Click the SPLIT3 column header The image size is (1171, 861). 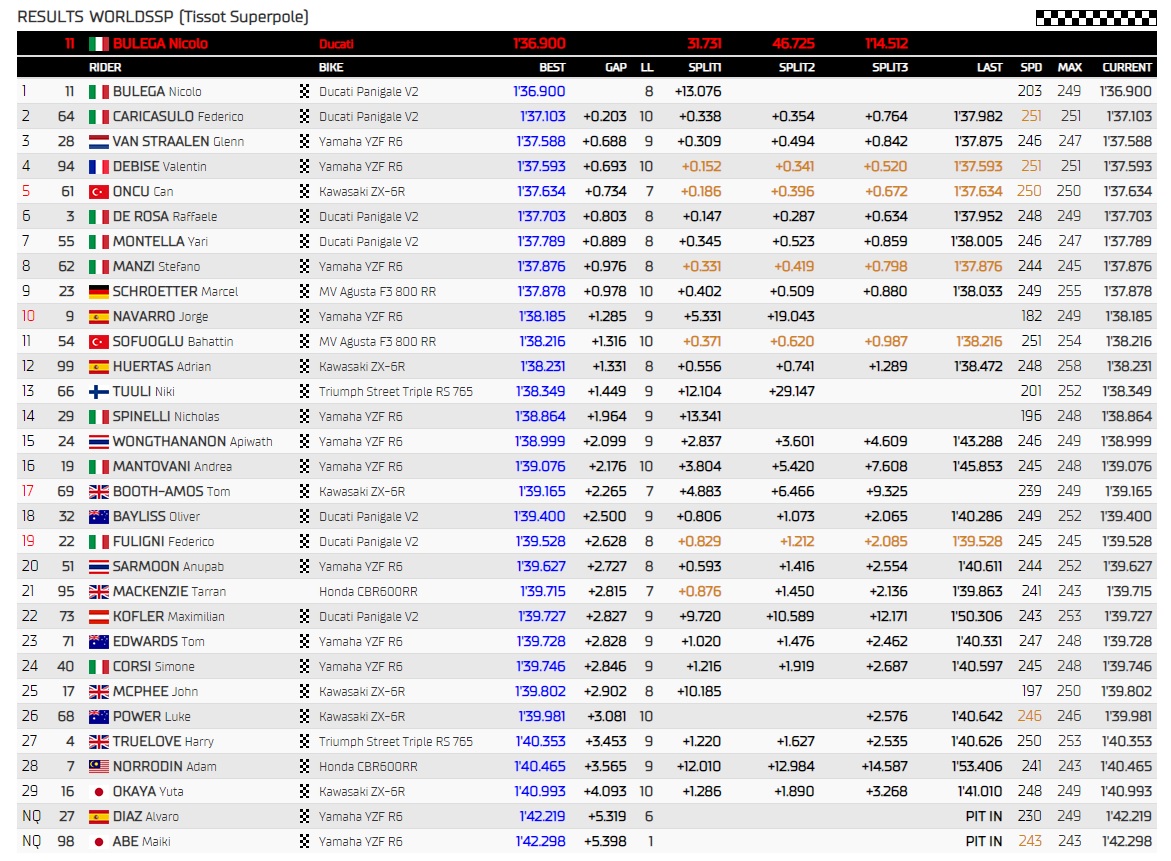(890, 67)
